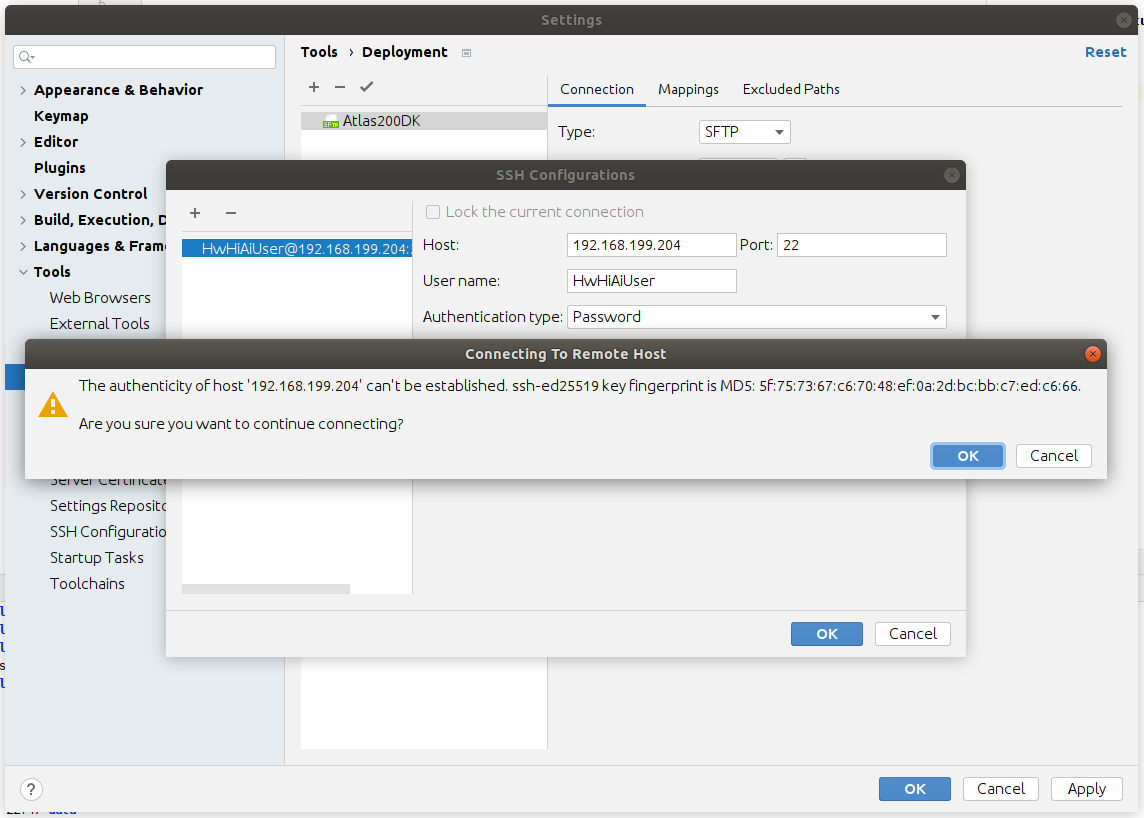Click OK at bottom of Settings window
The image size is (1144, 818).
tap(915, 789)
